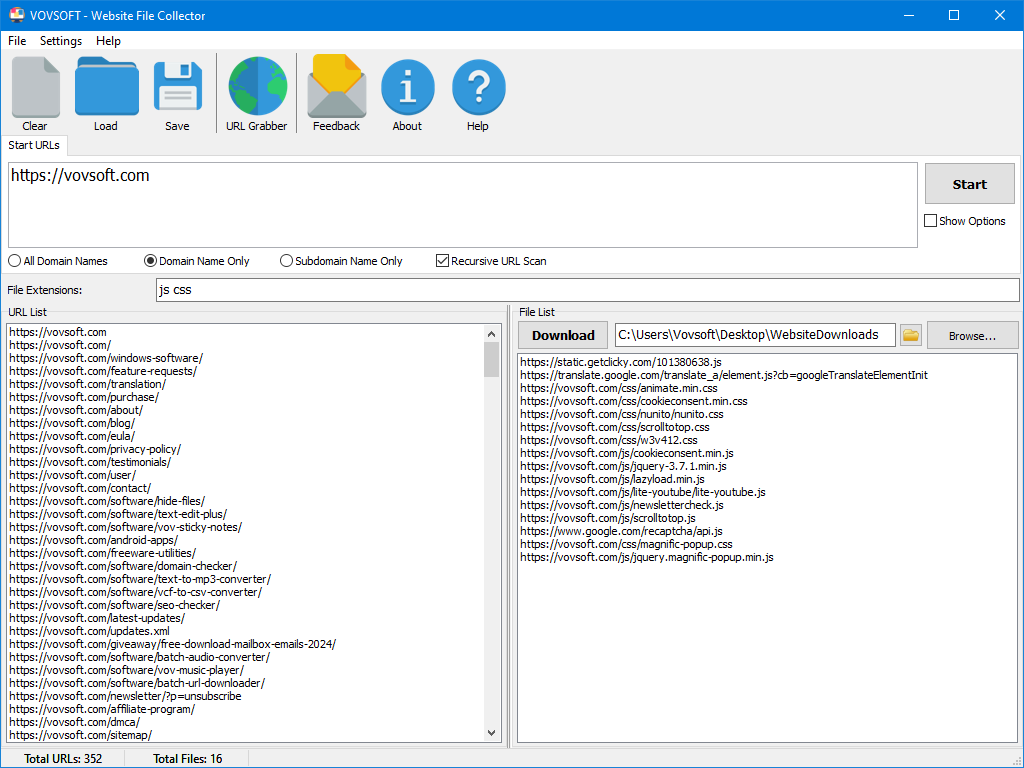
Task: Disable the Recursive URL Scan checkbox
Action: click(x=442, y=260)
